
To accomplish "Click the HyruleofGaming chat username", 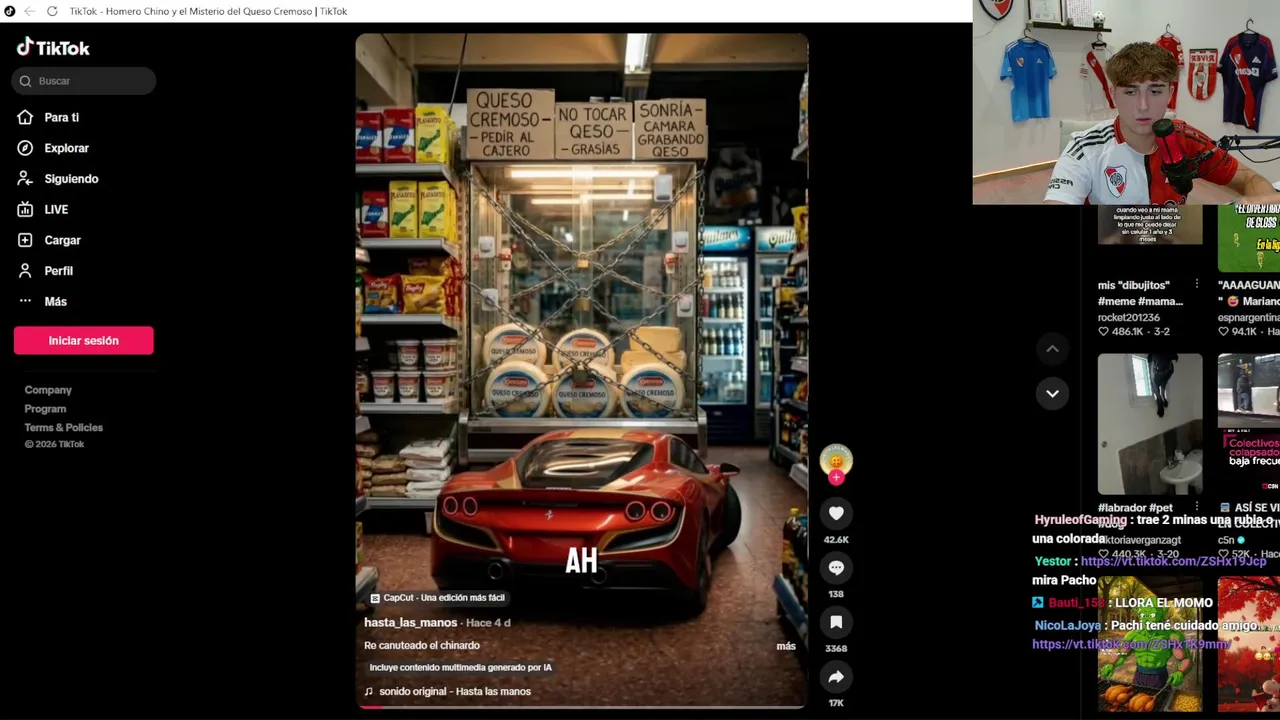I will pos(1080,520).
